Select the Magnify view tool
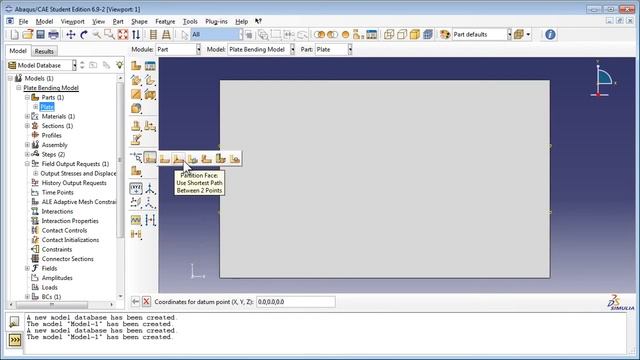 pos(96,35)
